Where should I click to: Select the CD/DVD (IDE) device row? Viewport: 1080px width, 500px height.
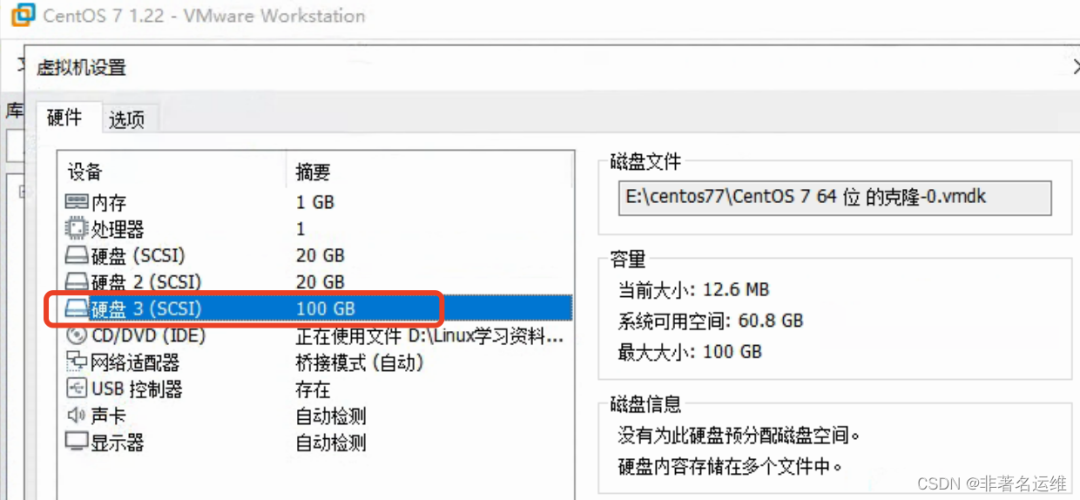coord(315,335)
